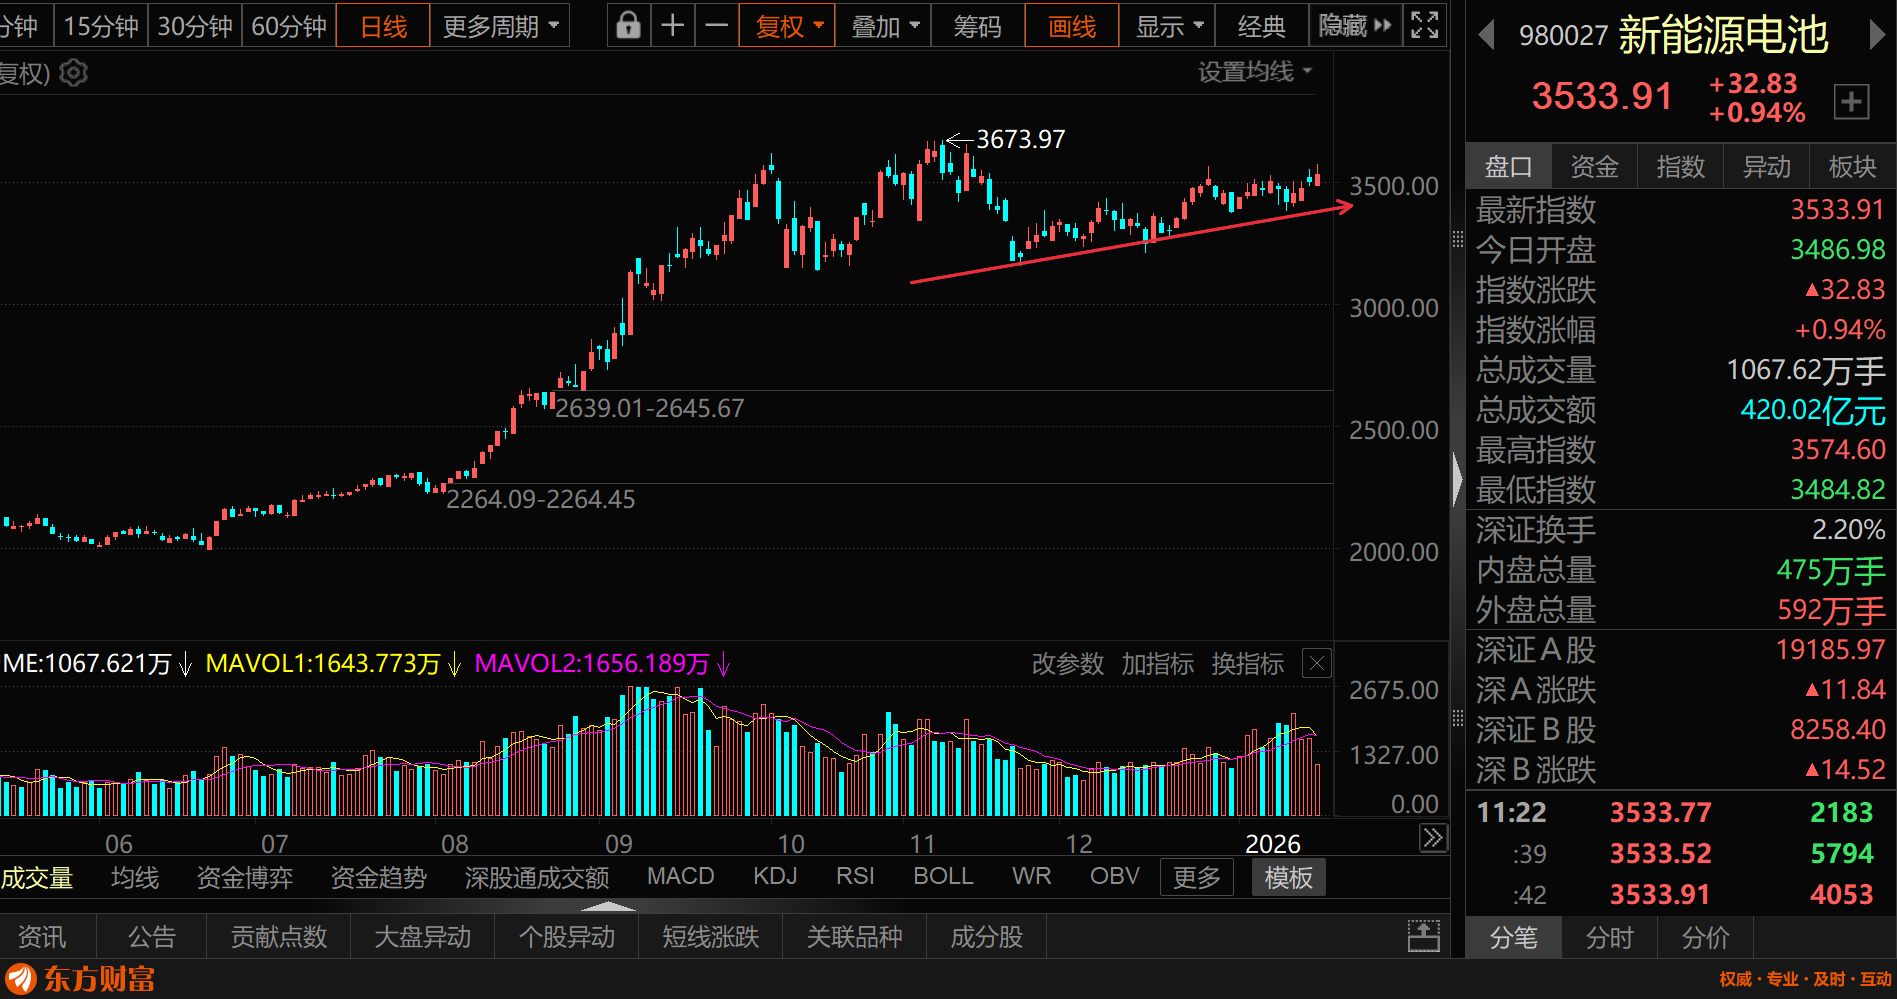The width and height of the screenshot is (1897, 999).
Task: Open 更多周期 dropdown
Action: tap(500, 26)
